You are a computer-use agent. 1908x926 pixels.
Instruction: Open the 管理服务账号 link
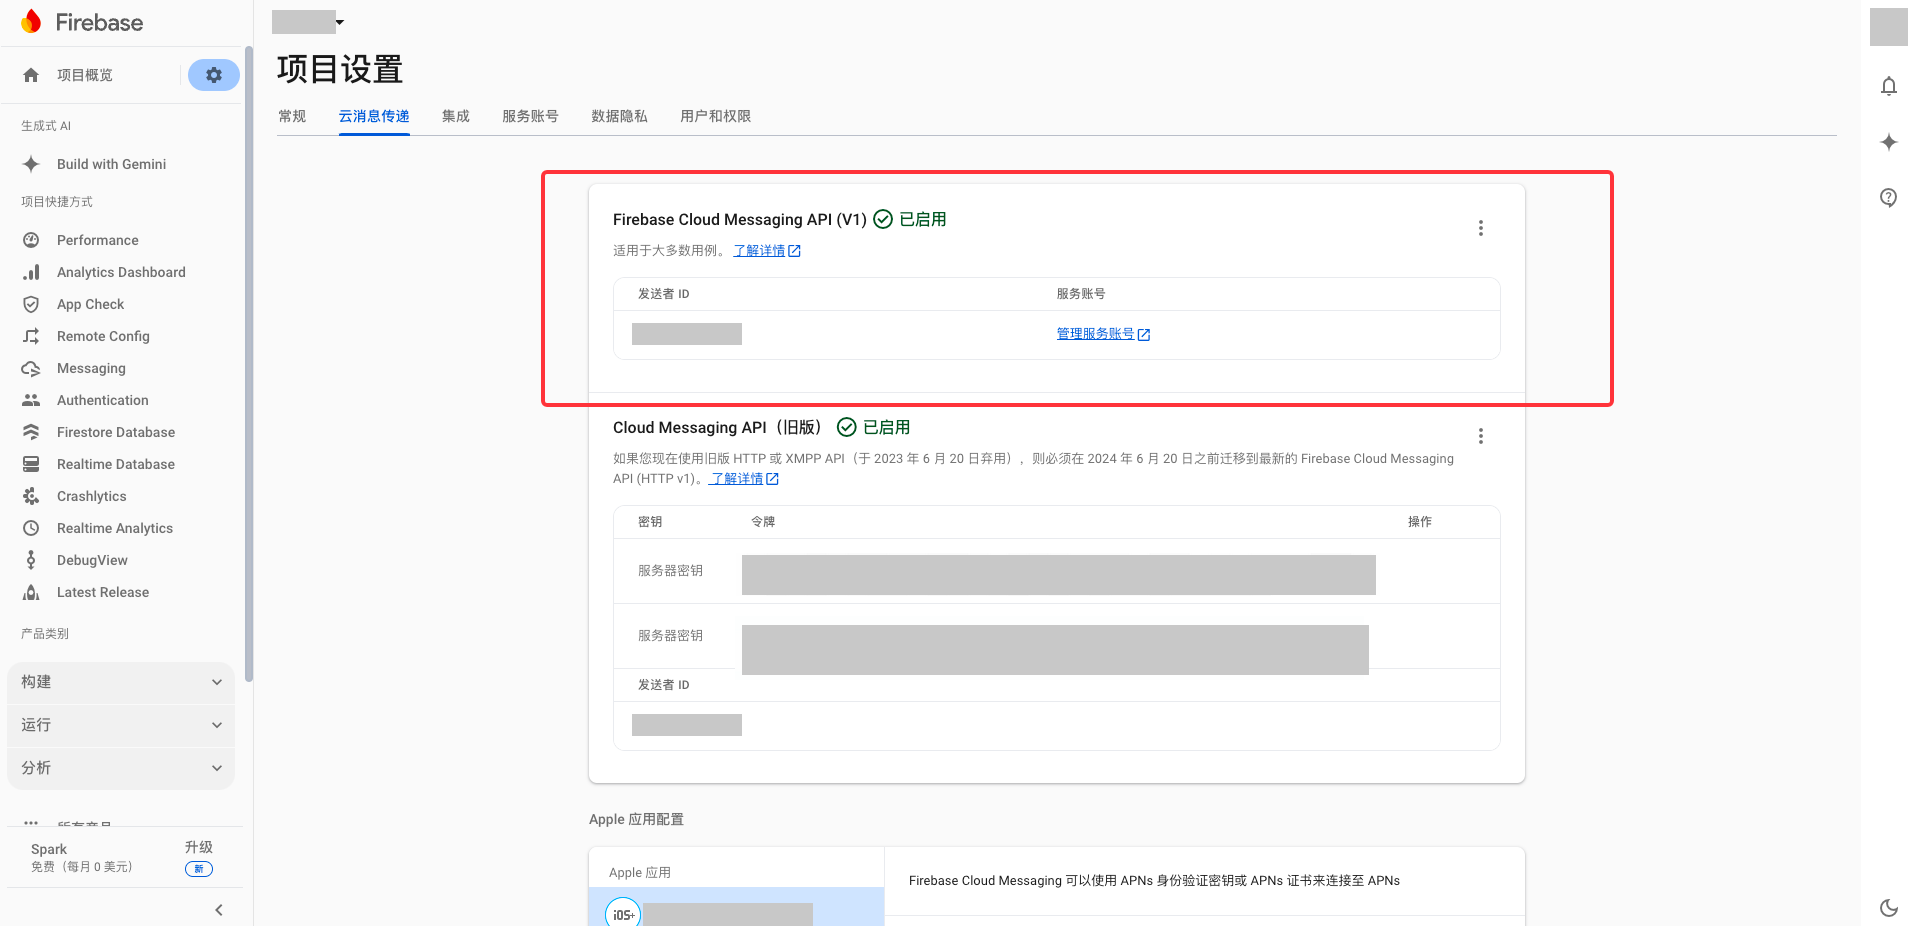tap(1103, 334)
